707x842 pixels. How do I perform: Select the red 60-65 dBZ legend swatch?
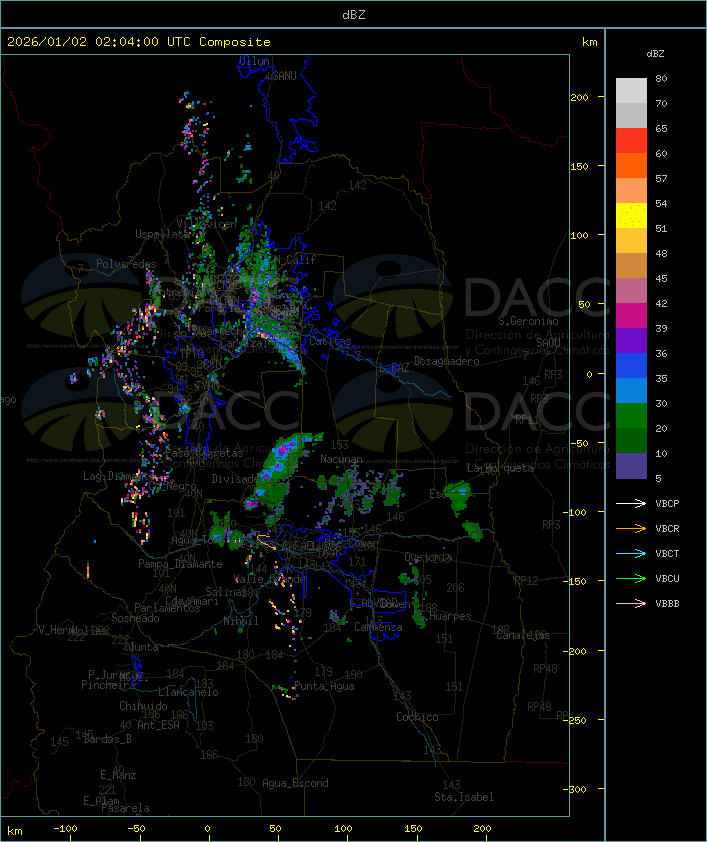[x=631, y=141]
